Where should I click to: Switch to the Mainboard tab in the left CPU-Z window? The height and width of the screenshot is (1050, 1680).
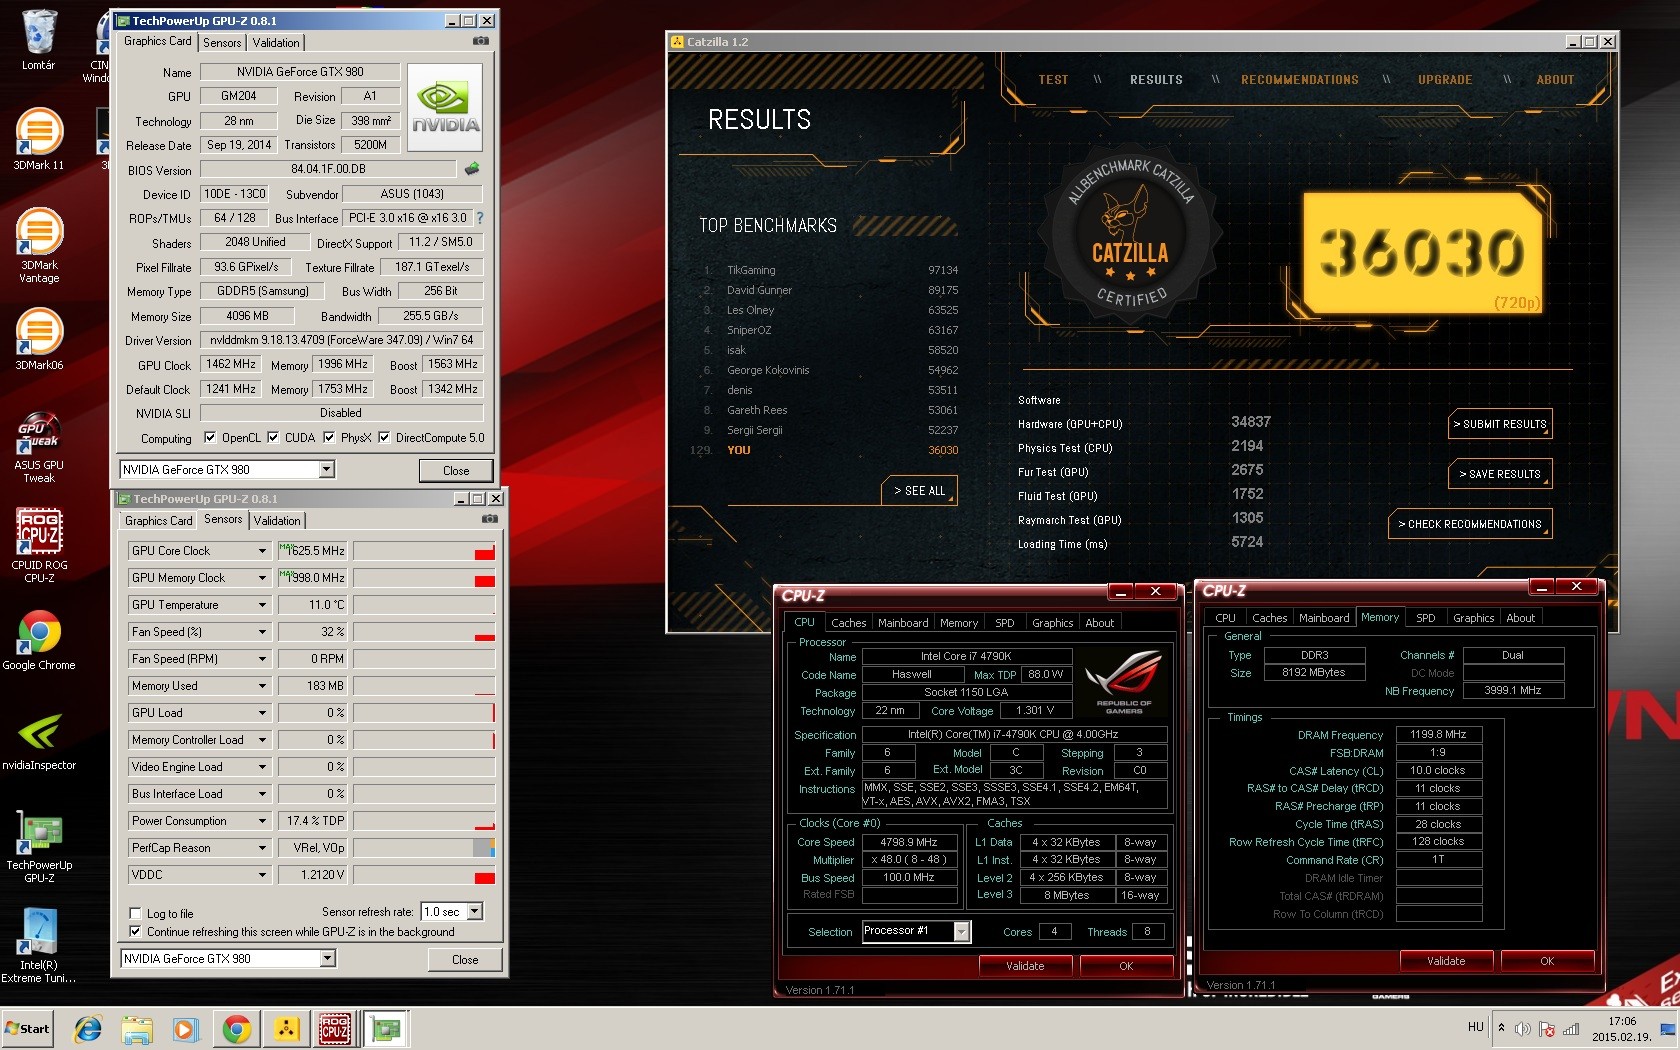(903, 623)
